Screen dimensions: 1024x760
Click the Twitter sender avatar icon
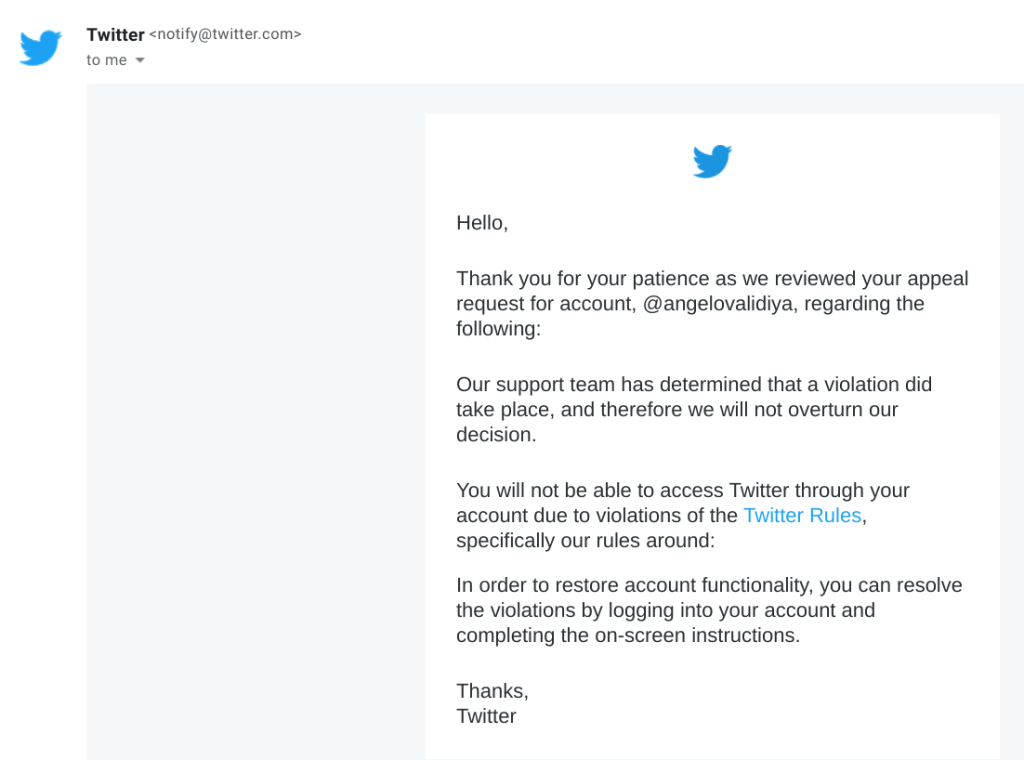(41, 47)
